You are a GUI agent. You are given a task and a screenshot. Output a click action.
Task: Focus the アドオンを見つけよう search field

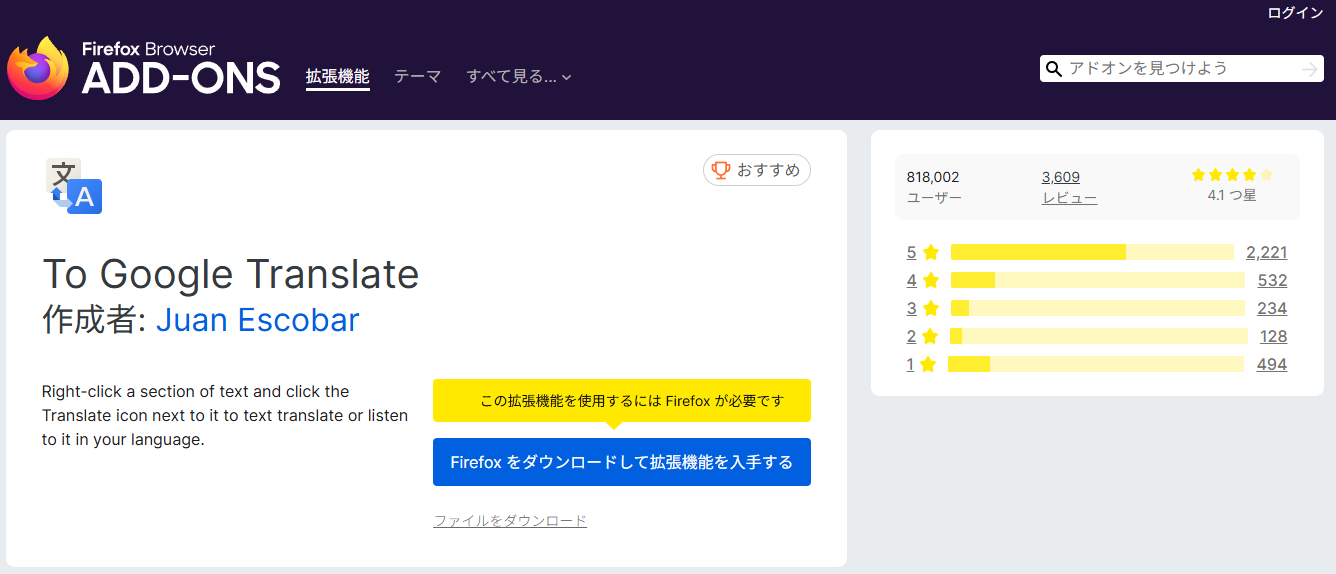pos(1182,69)
